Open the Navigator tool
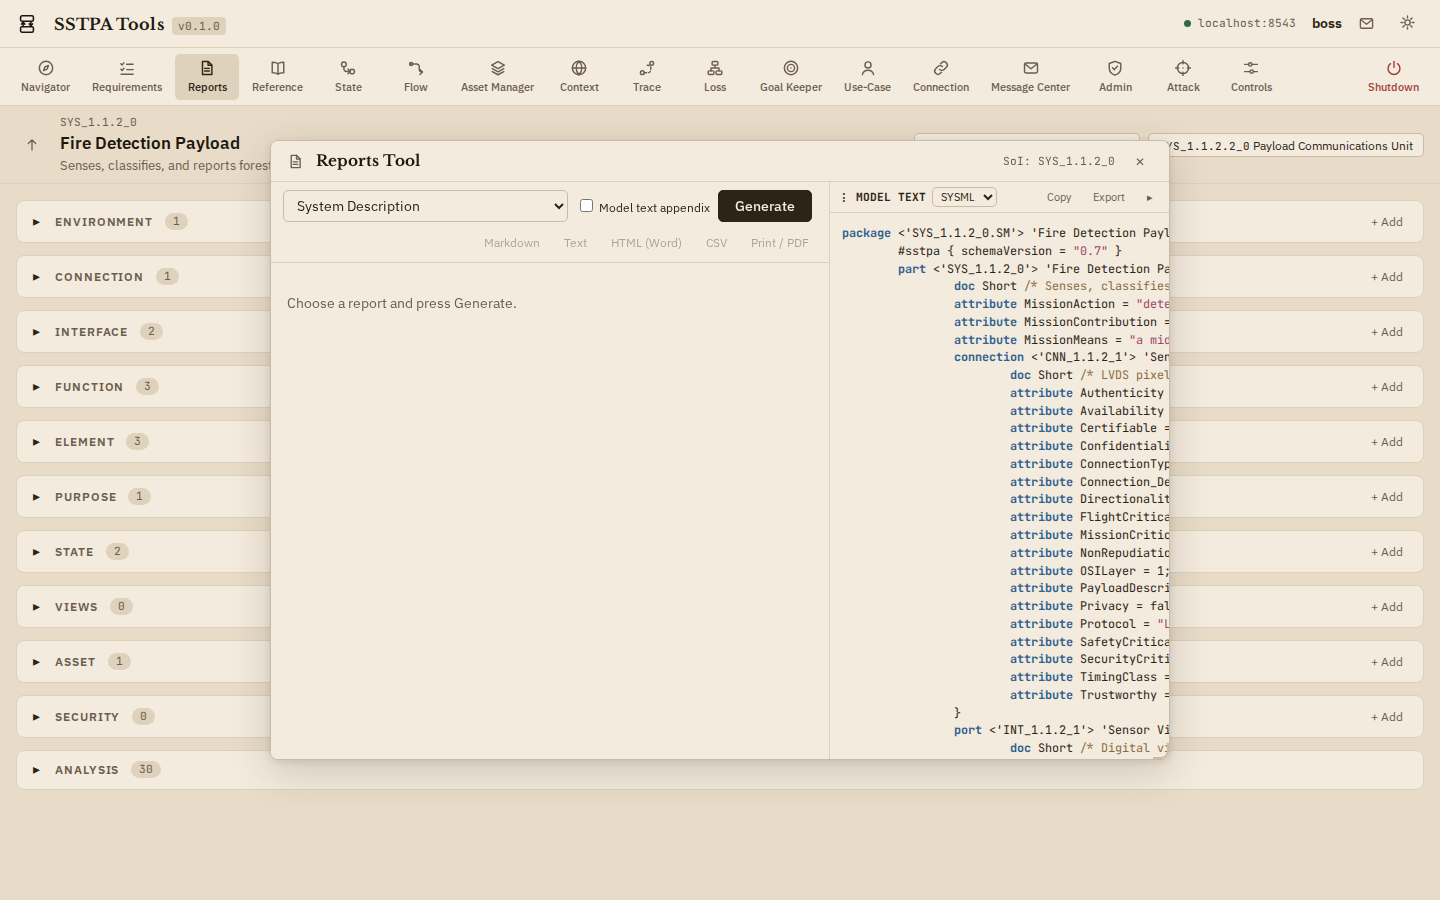Screen dimensions: 1440x900 (x=46, y=77)
